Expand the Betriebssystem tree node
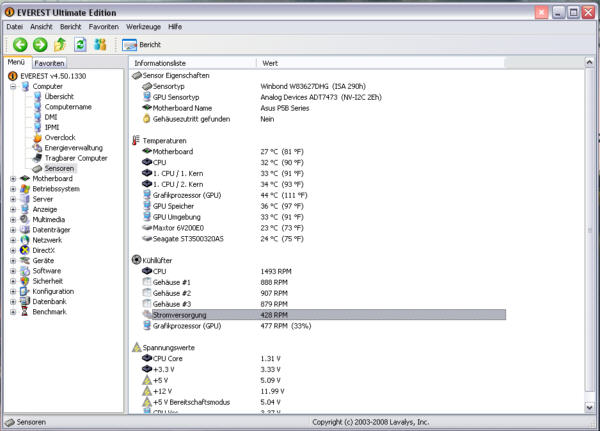The image size is (600, 431). [13, 189]
